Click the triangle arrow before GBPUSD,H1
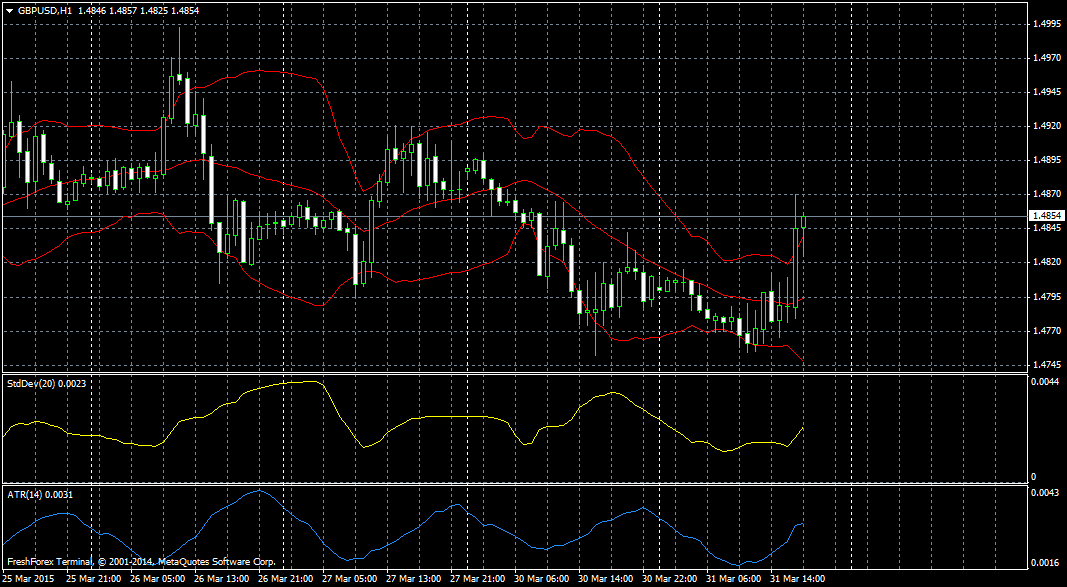Screen dimensions: 1067x587 coord(9,9)
